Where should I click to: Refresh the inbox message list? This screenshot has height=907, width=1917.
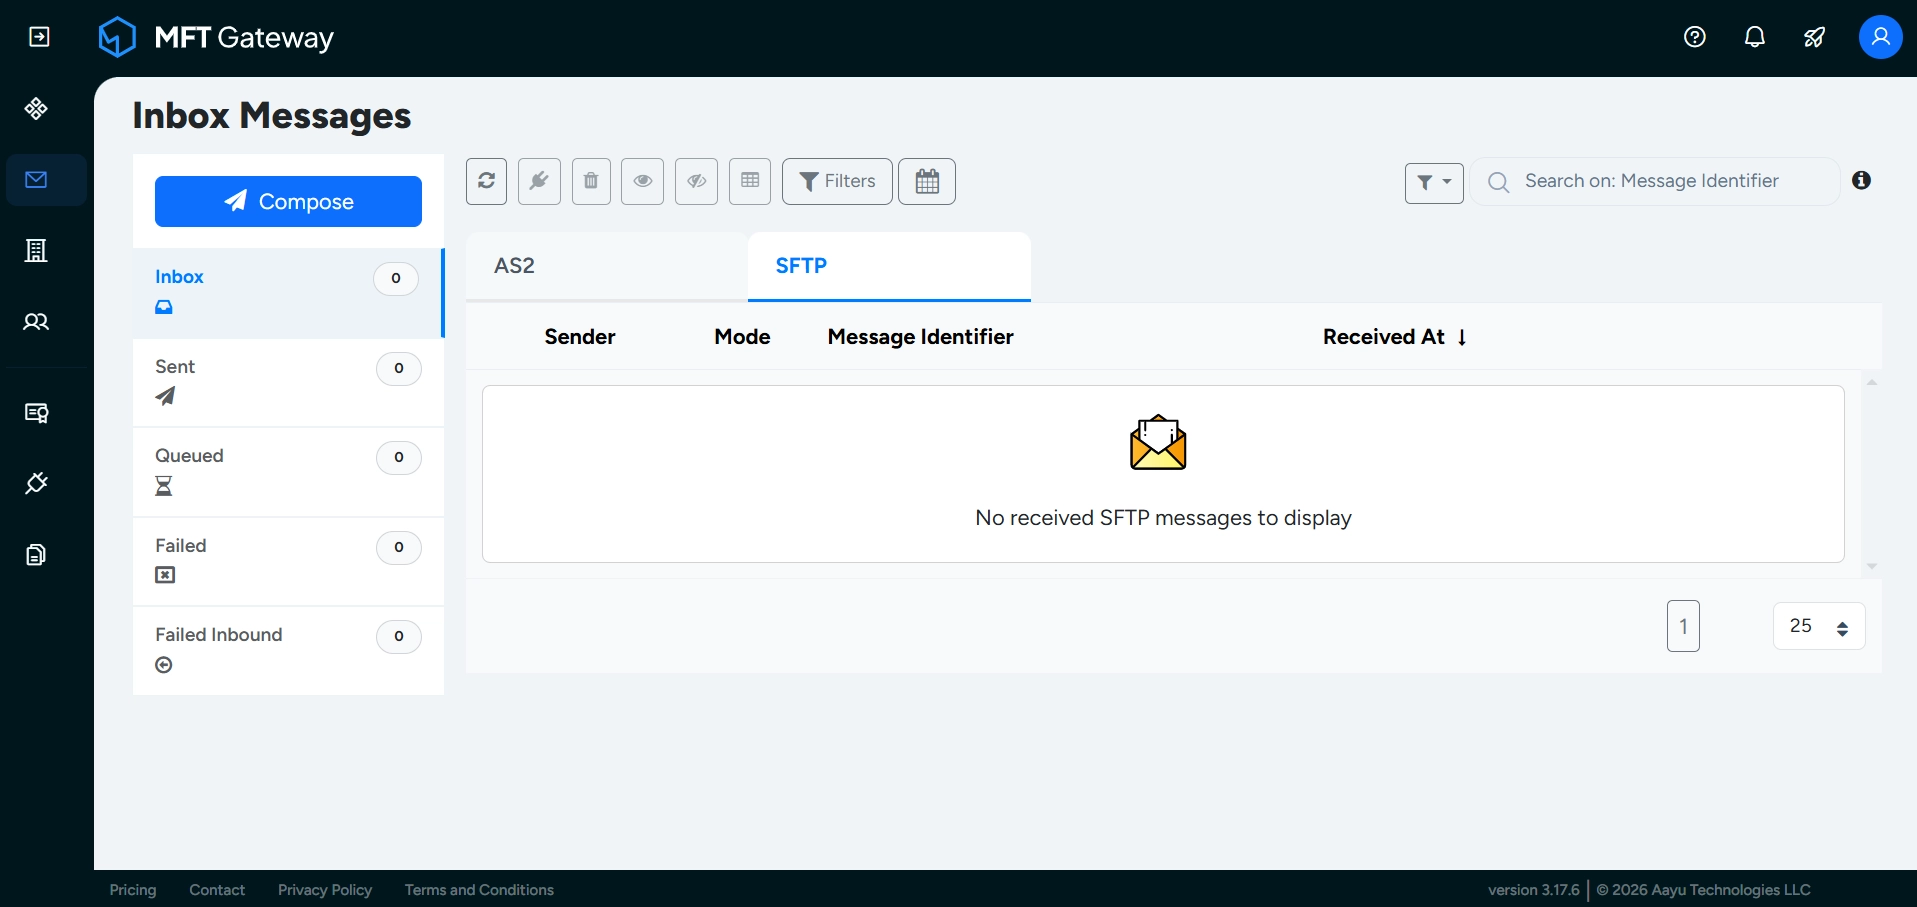(x=486, y=181)
